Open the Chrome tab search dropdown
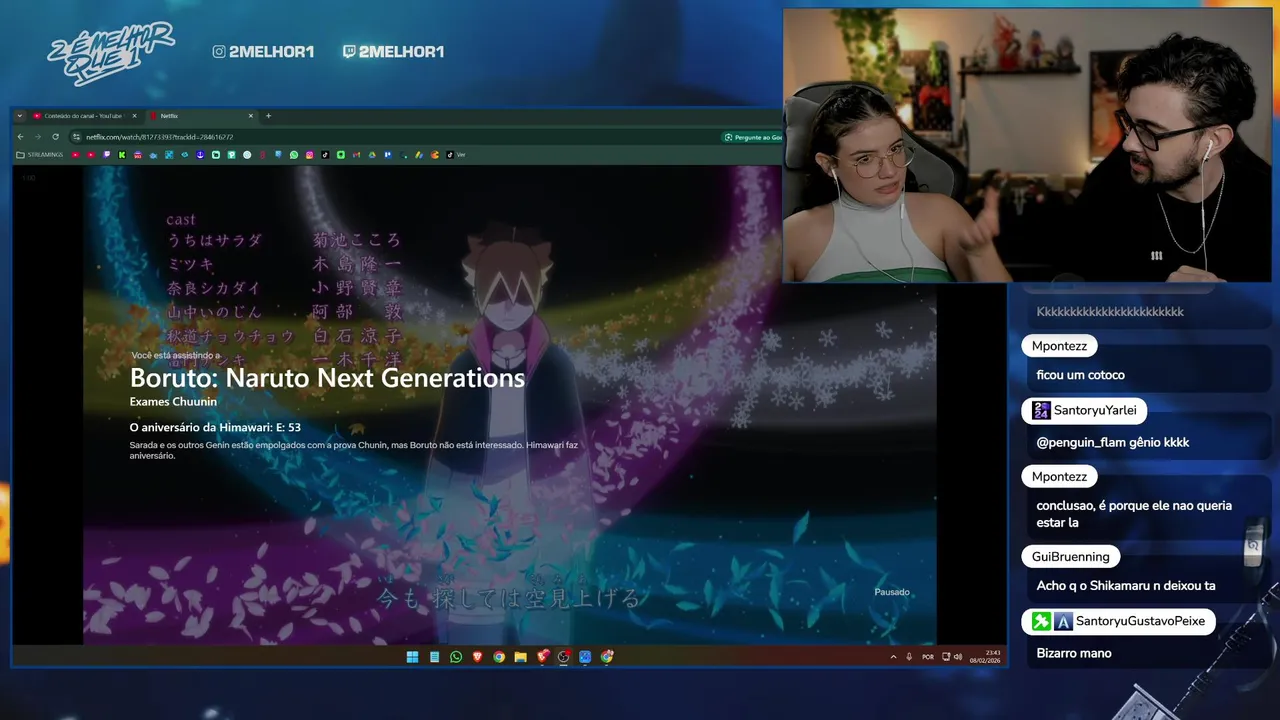 20,116
